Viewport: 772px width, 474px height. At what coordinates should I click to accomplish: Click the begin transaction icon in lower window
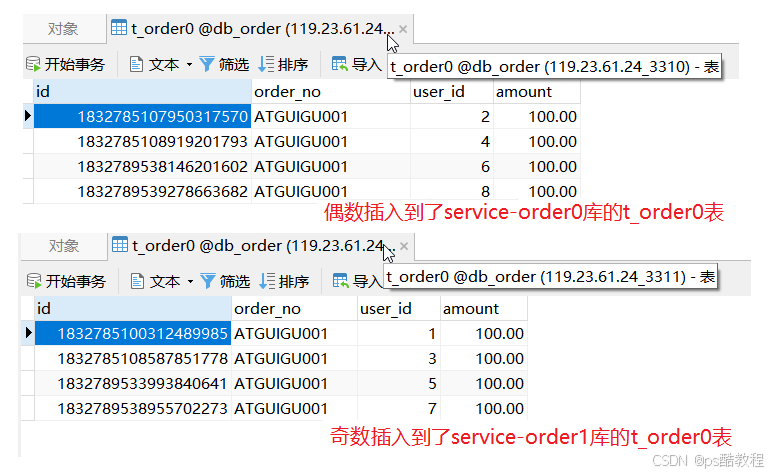[x=34, y=281]
